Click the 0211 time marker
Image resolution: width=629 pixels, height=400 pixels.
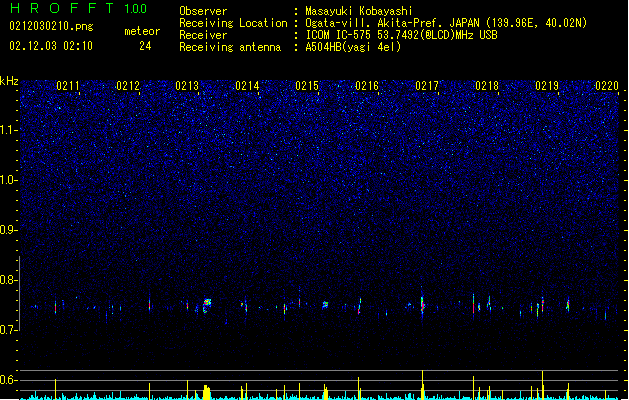coord(68,86)
